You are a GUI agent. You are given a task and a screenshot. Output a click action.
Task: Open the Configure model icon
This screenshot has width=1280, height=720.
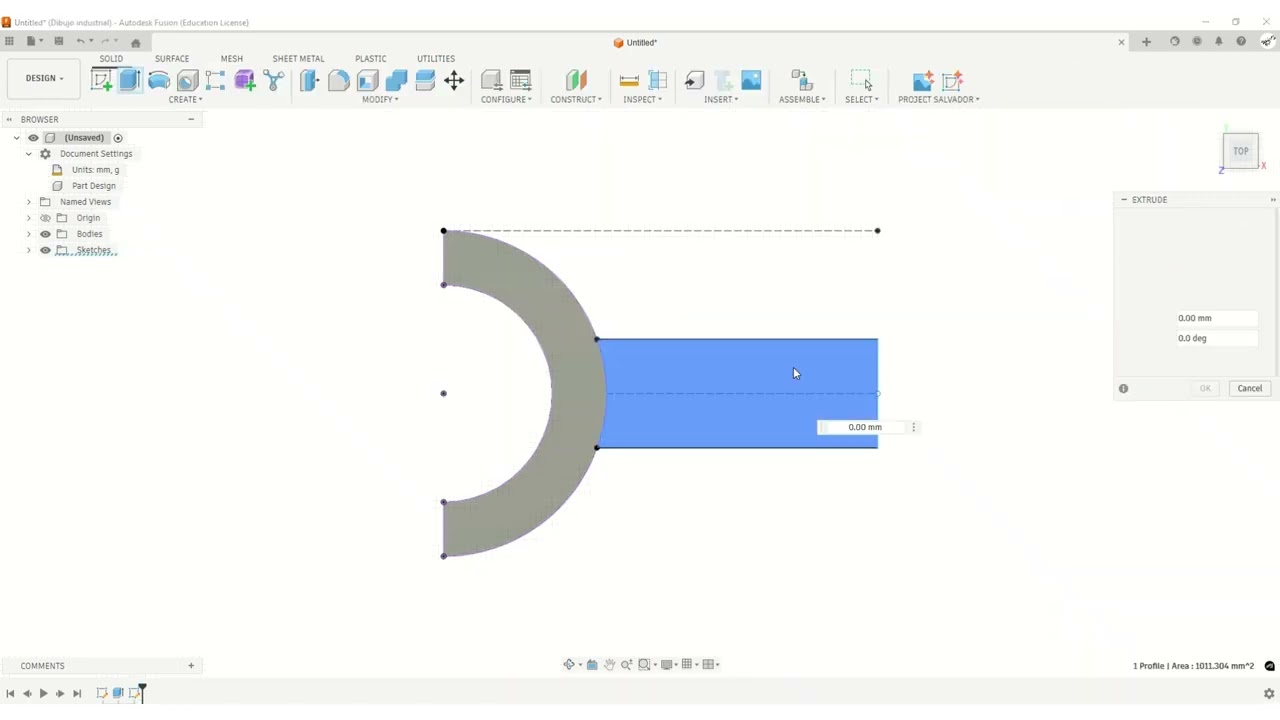point(491,81)
